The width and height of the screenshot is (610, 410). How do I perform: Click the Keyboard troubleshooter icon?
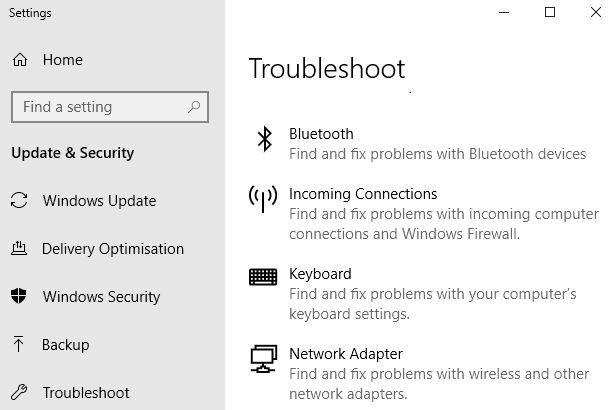coord(263,276)
